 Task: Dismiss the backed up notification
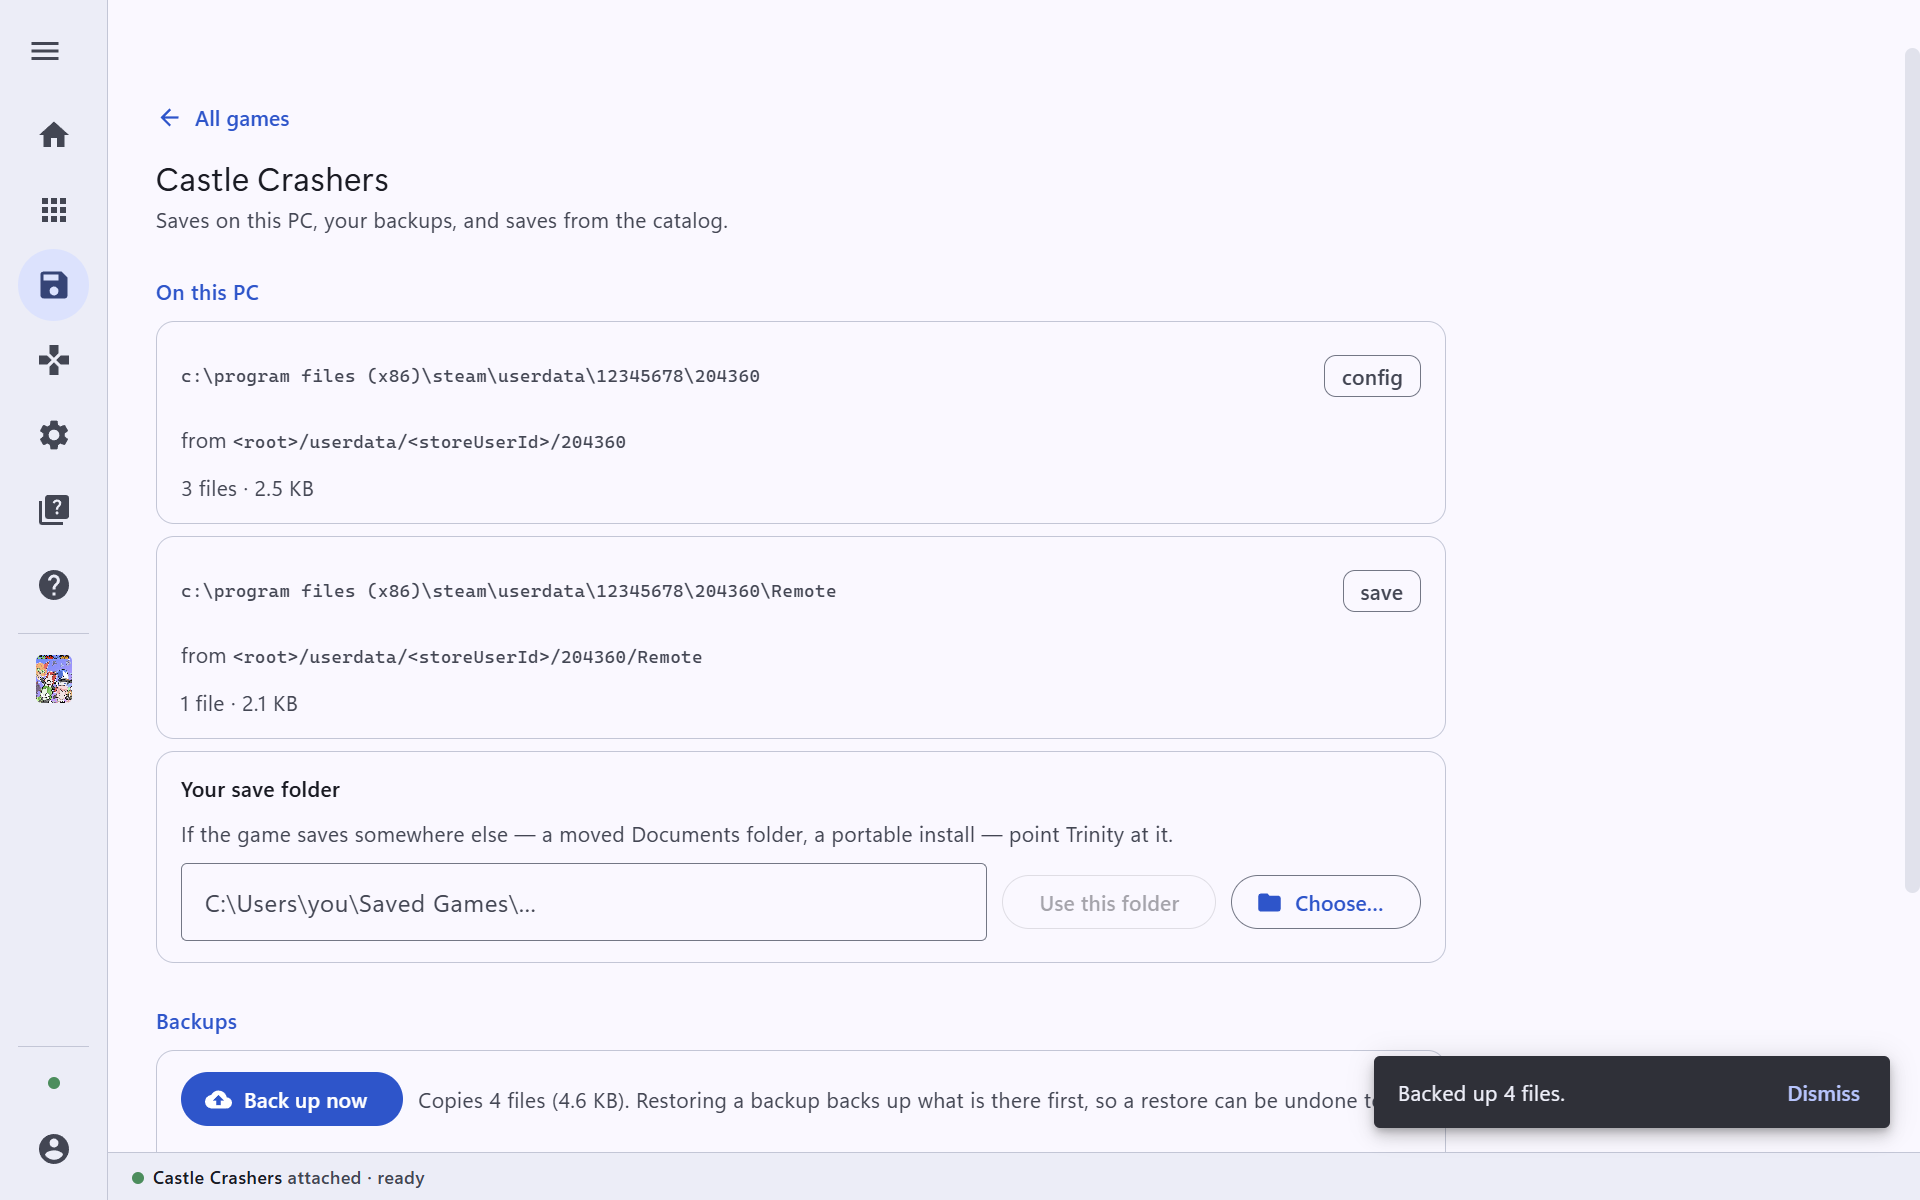pyautogui.click(x=1823, y=1093)
